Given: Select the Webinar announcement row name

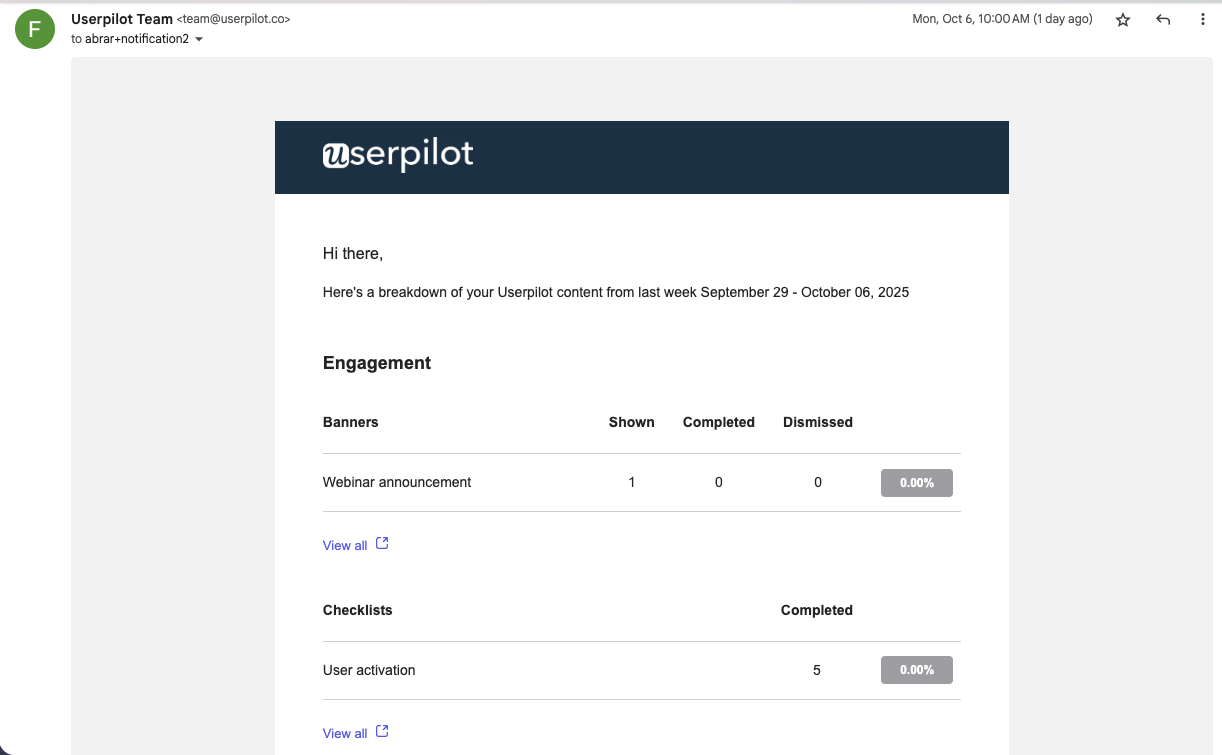Looking at the screenshot, I should [x=397, y=482].
